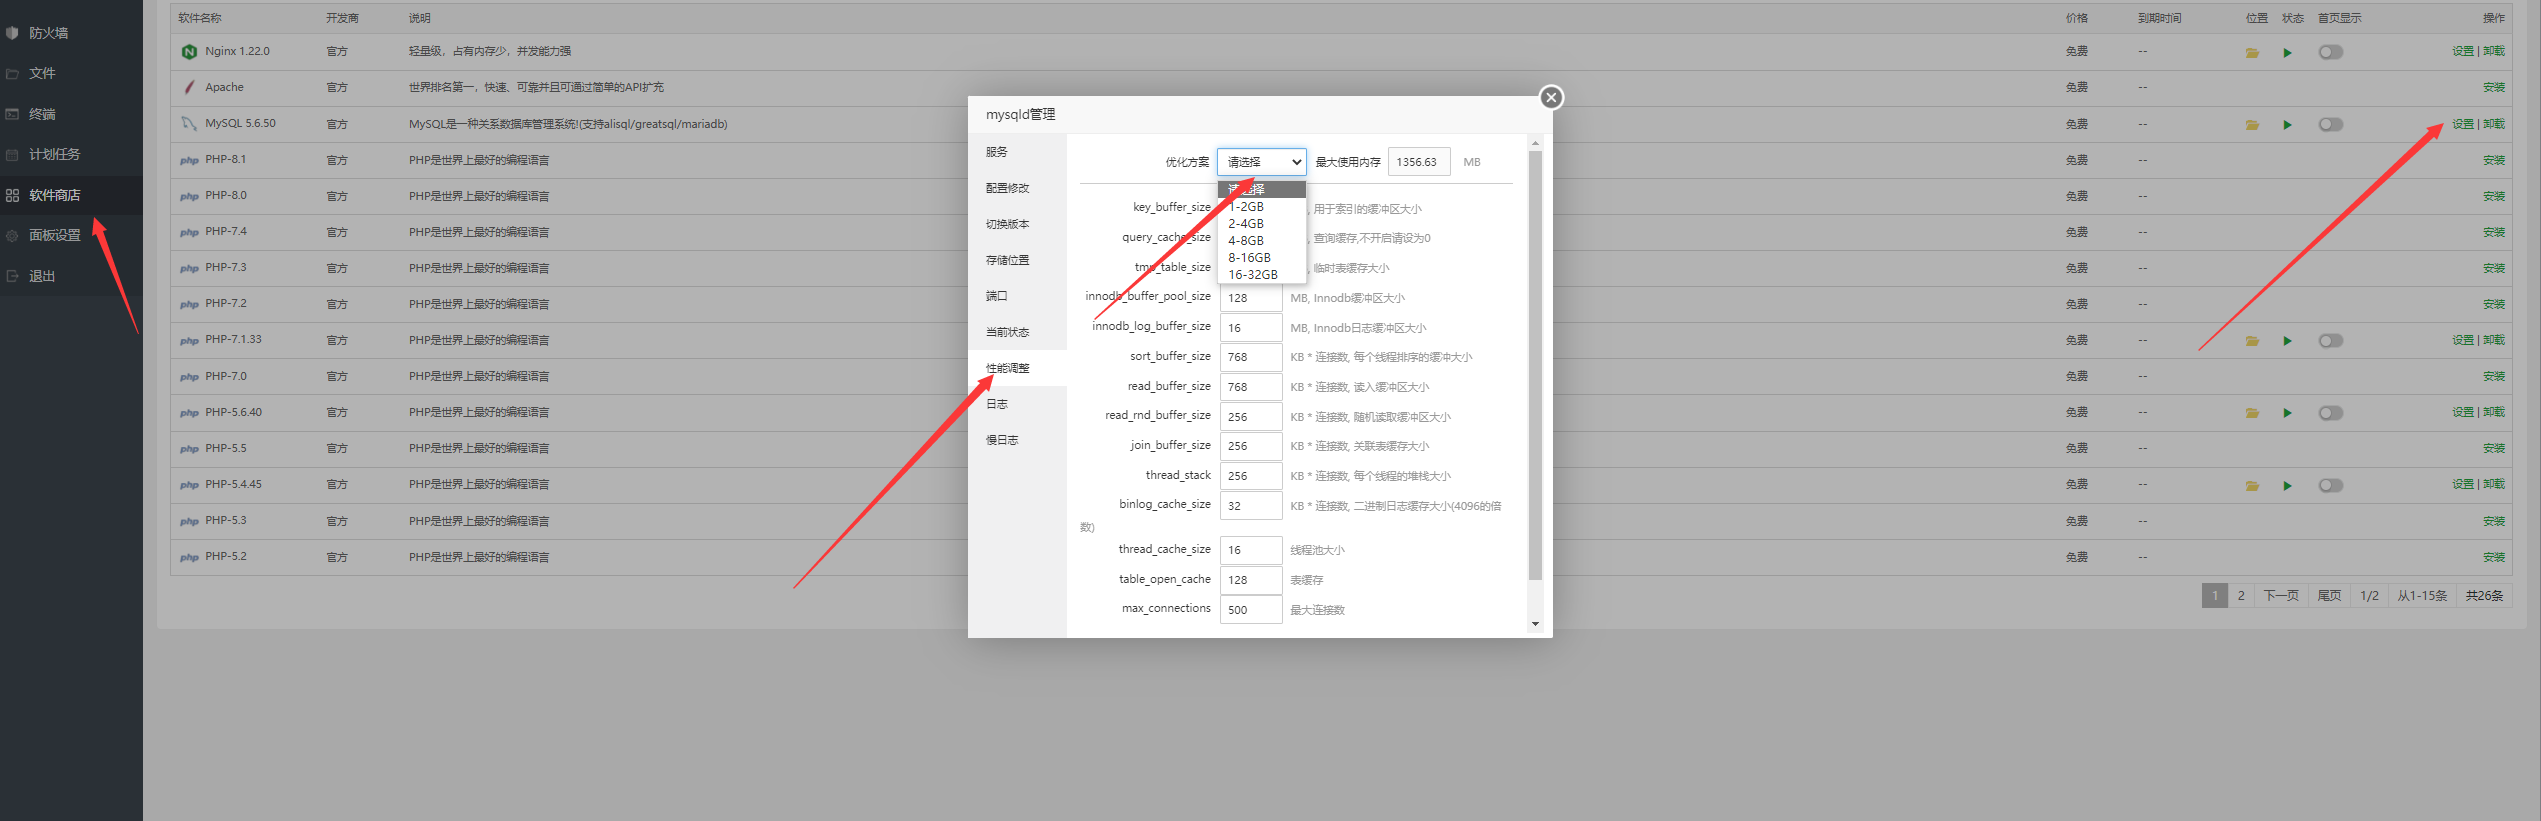2541x821 pixels.
Task: Open the 服务 tab in mysqld dialog
Action: pos(1018,152)
